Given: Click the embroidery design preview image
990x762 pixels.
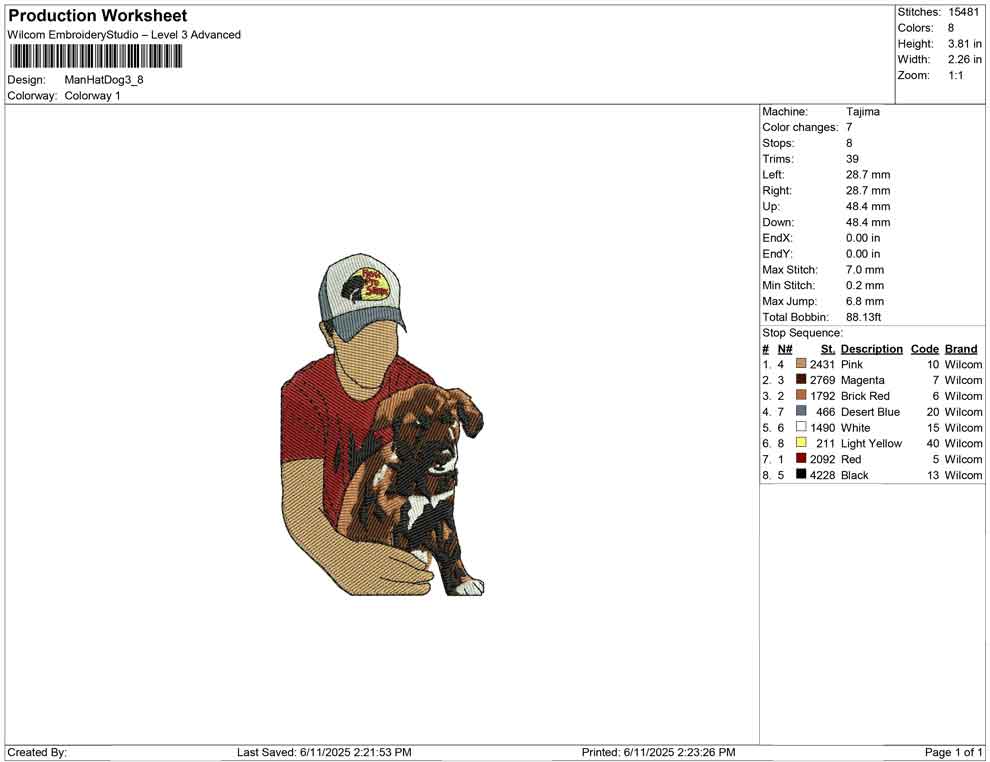Looking at the screenshot, I should click(x=383, y=424).
